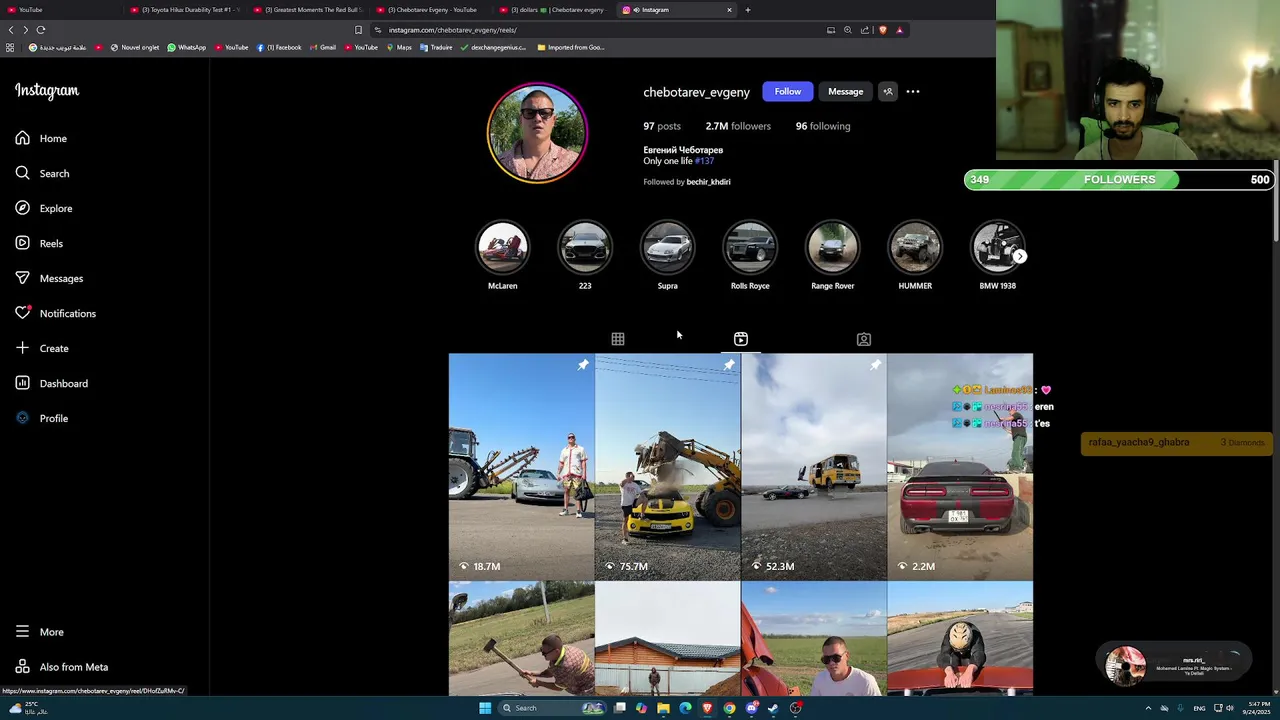Click the page vertical scrollbar

click(1276, 200)
